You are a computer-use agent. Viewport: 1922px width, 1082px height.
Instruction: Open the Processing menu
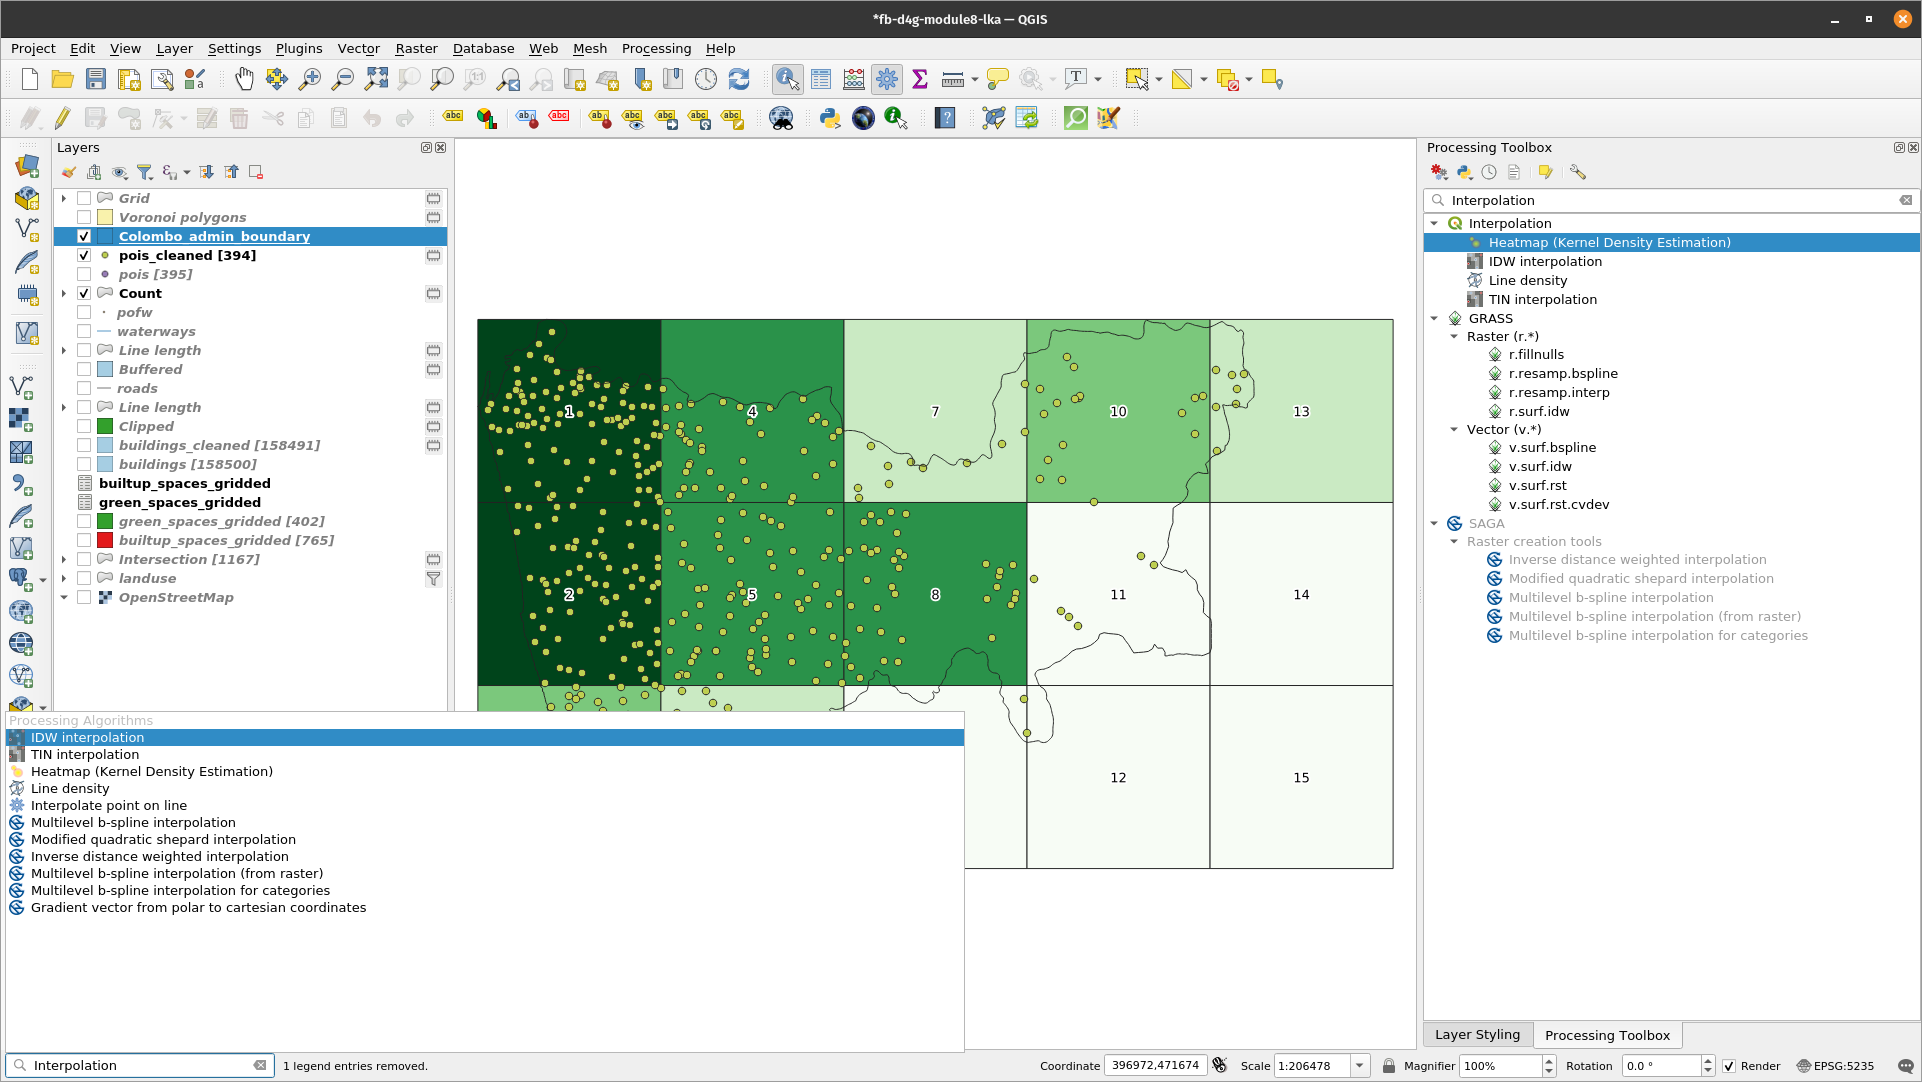[x=655, y=49]
